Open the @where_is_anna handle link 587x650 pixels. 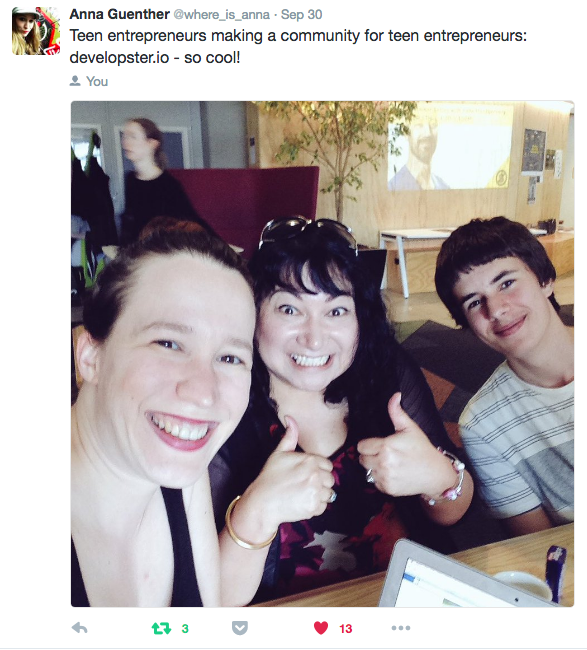(221, 15)
